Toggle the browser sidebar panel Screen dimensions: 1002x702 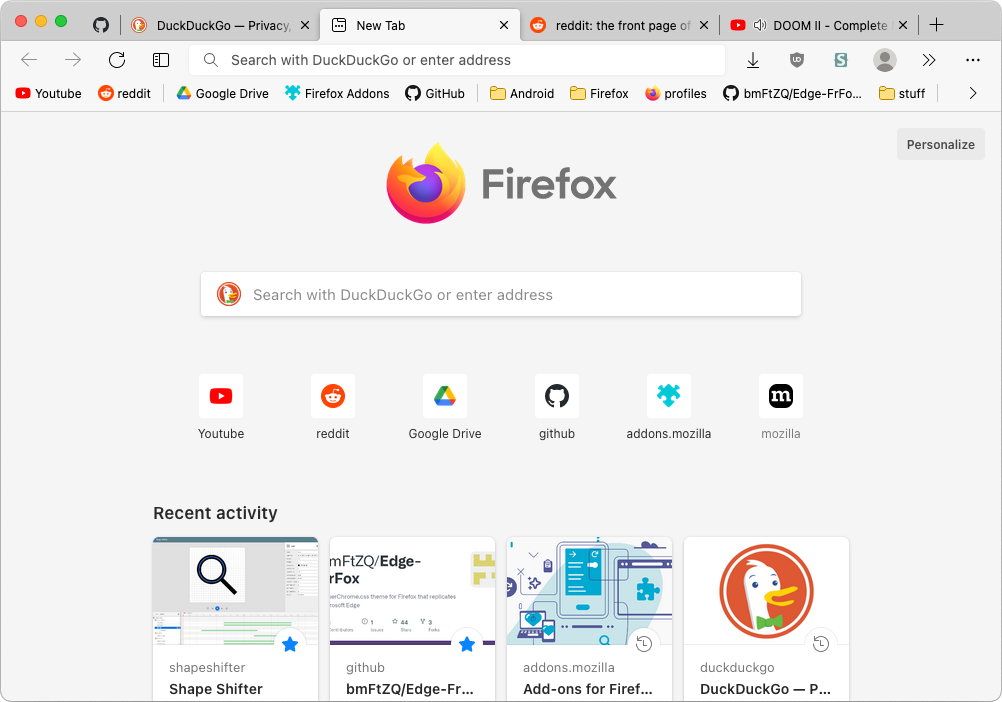161,60
